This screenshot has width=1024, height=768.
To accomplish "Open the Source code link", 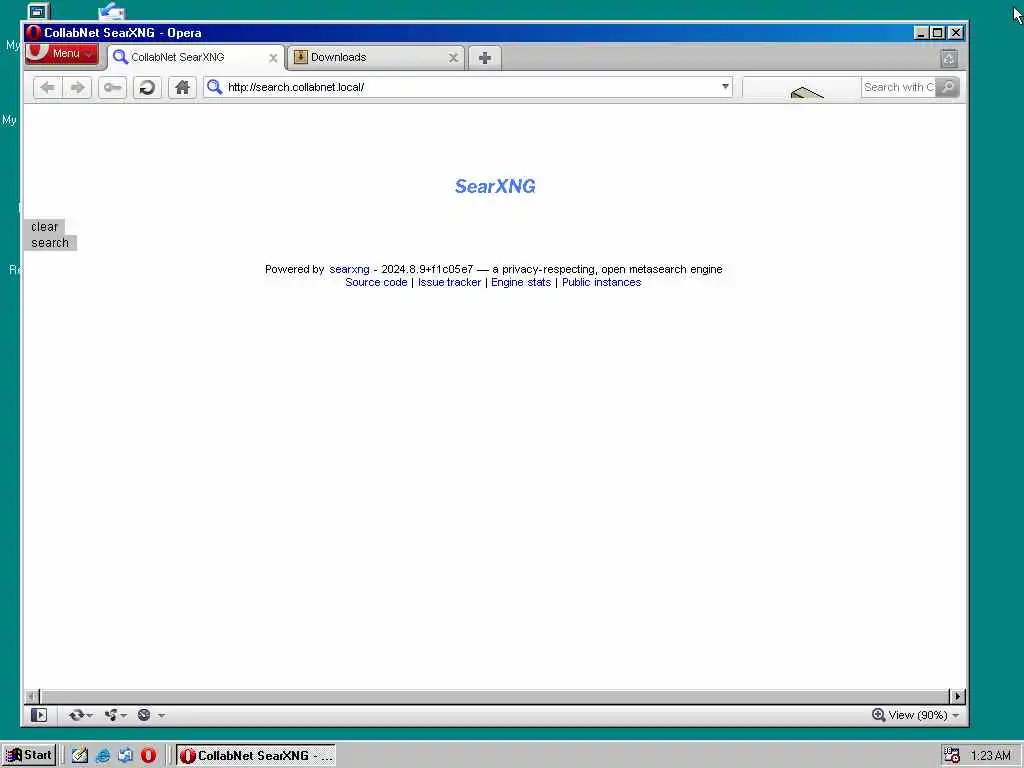I will tap(376, 282).
